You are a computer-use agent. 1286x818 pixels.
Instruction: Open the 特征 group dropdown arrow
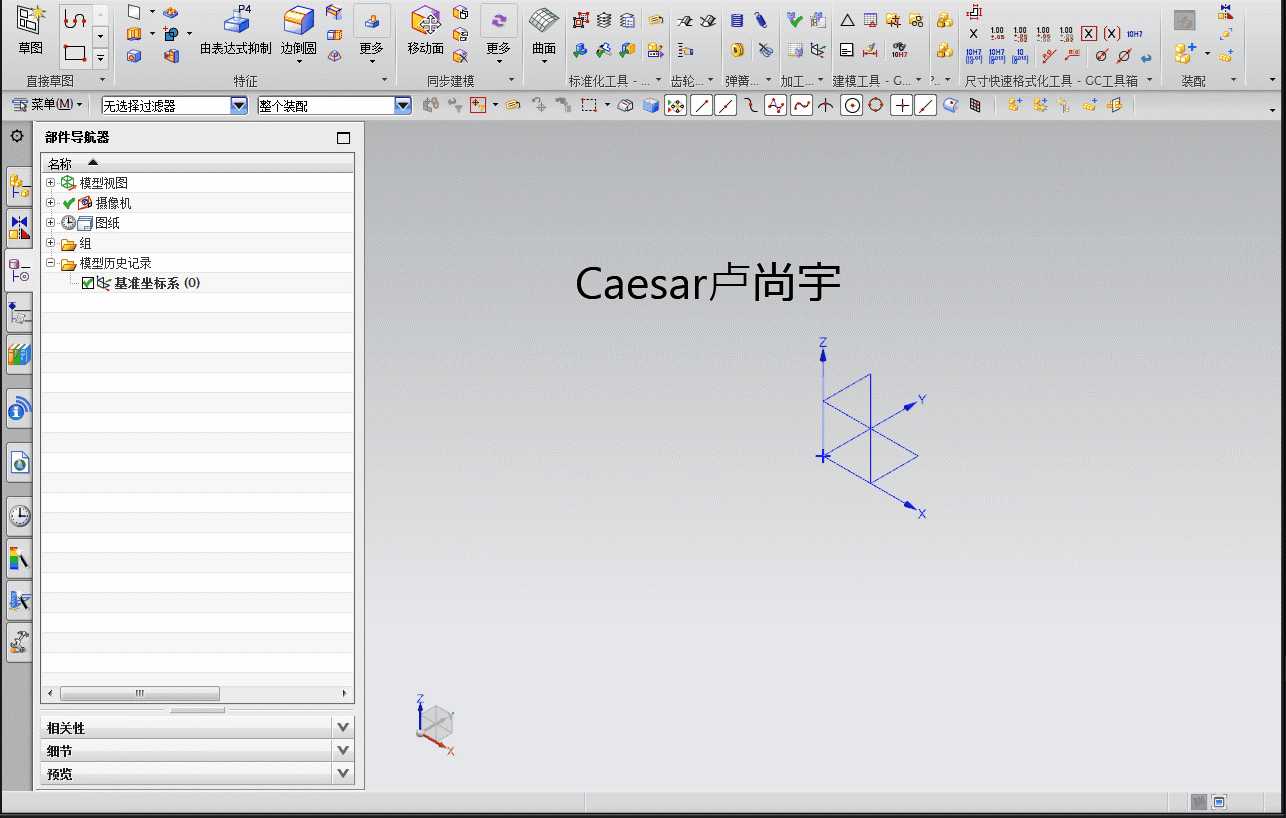point(384,80)
